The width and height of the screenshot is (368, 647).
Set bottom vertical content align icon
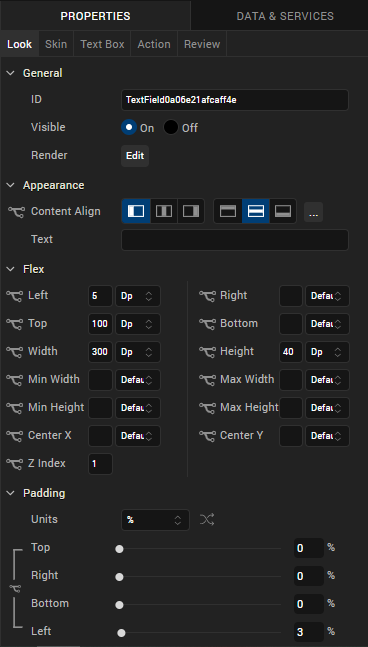point(283,211)
